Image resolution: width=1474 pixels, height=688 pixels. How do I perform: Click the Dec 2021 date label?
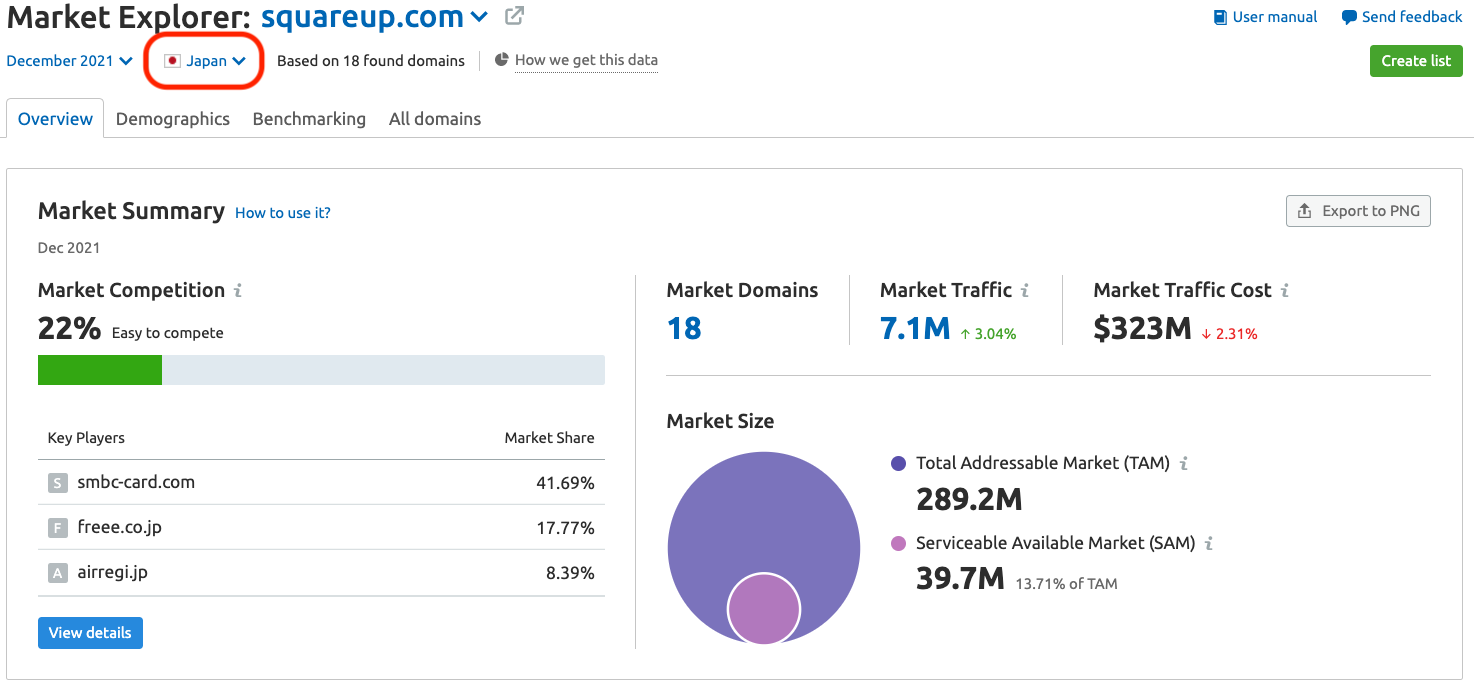(69, 248)
